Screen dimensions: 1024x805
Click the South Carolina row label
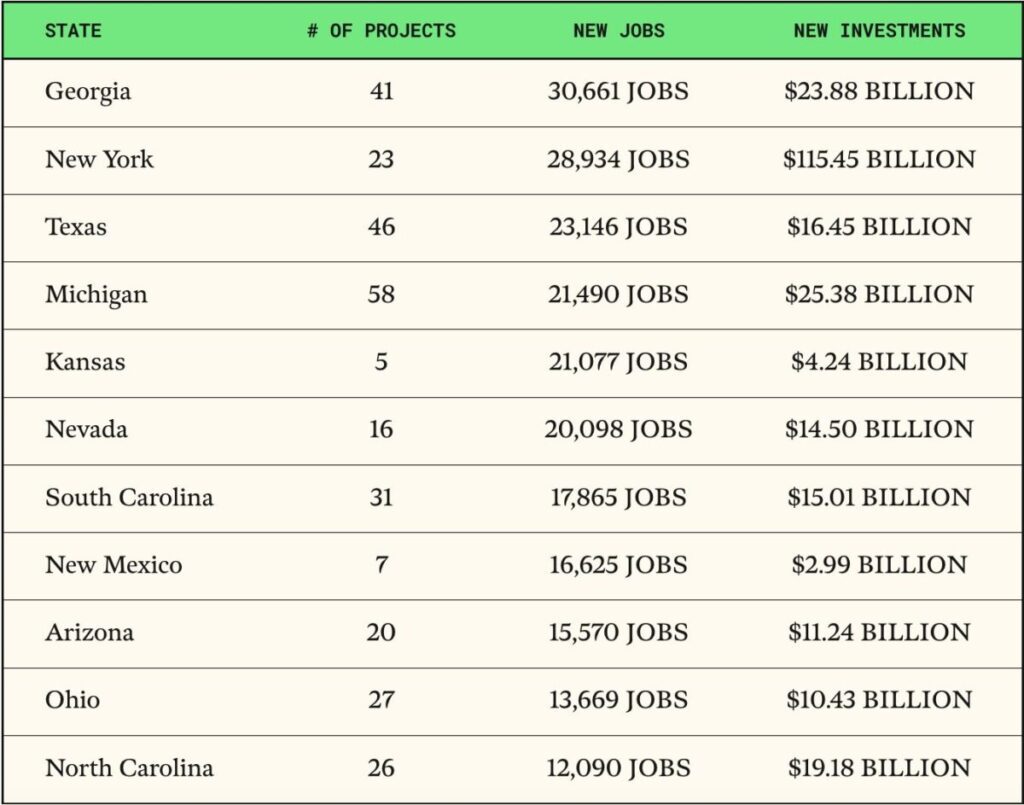[x=129, y=497]
